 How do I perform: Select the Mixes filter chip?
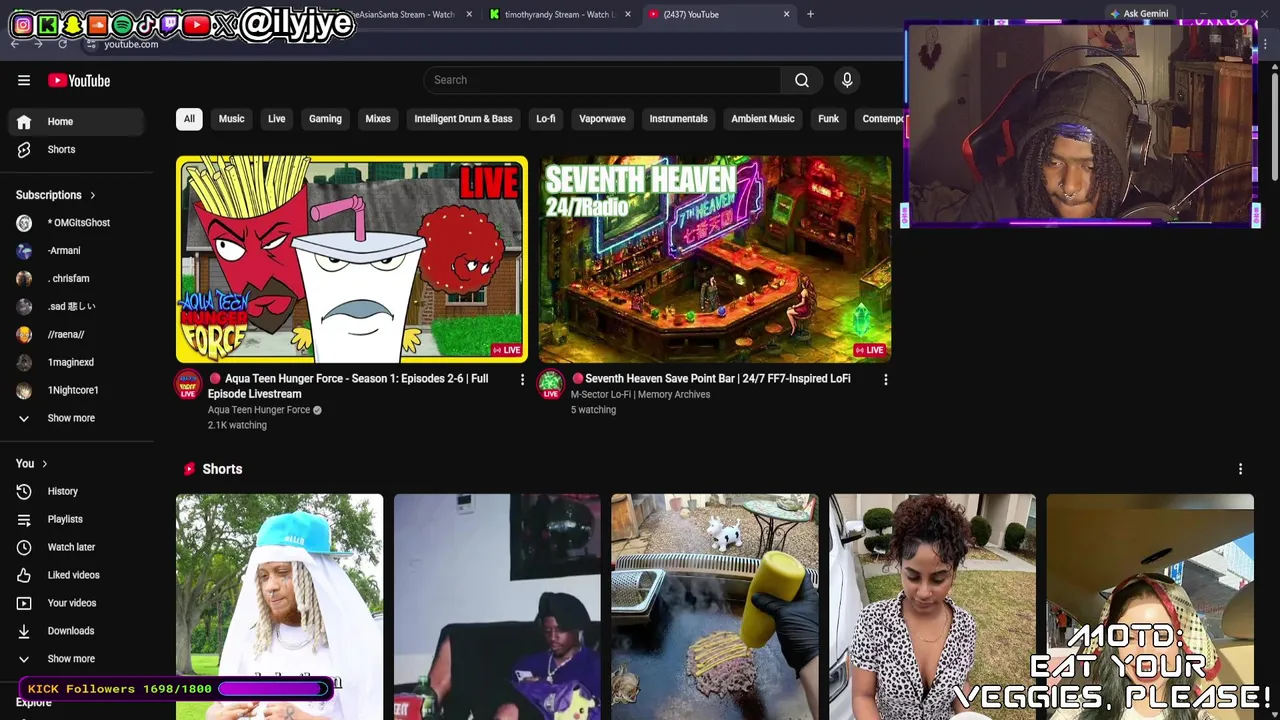378,119
